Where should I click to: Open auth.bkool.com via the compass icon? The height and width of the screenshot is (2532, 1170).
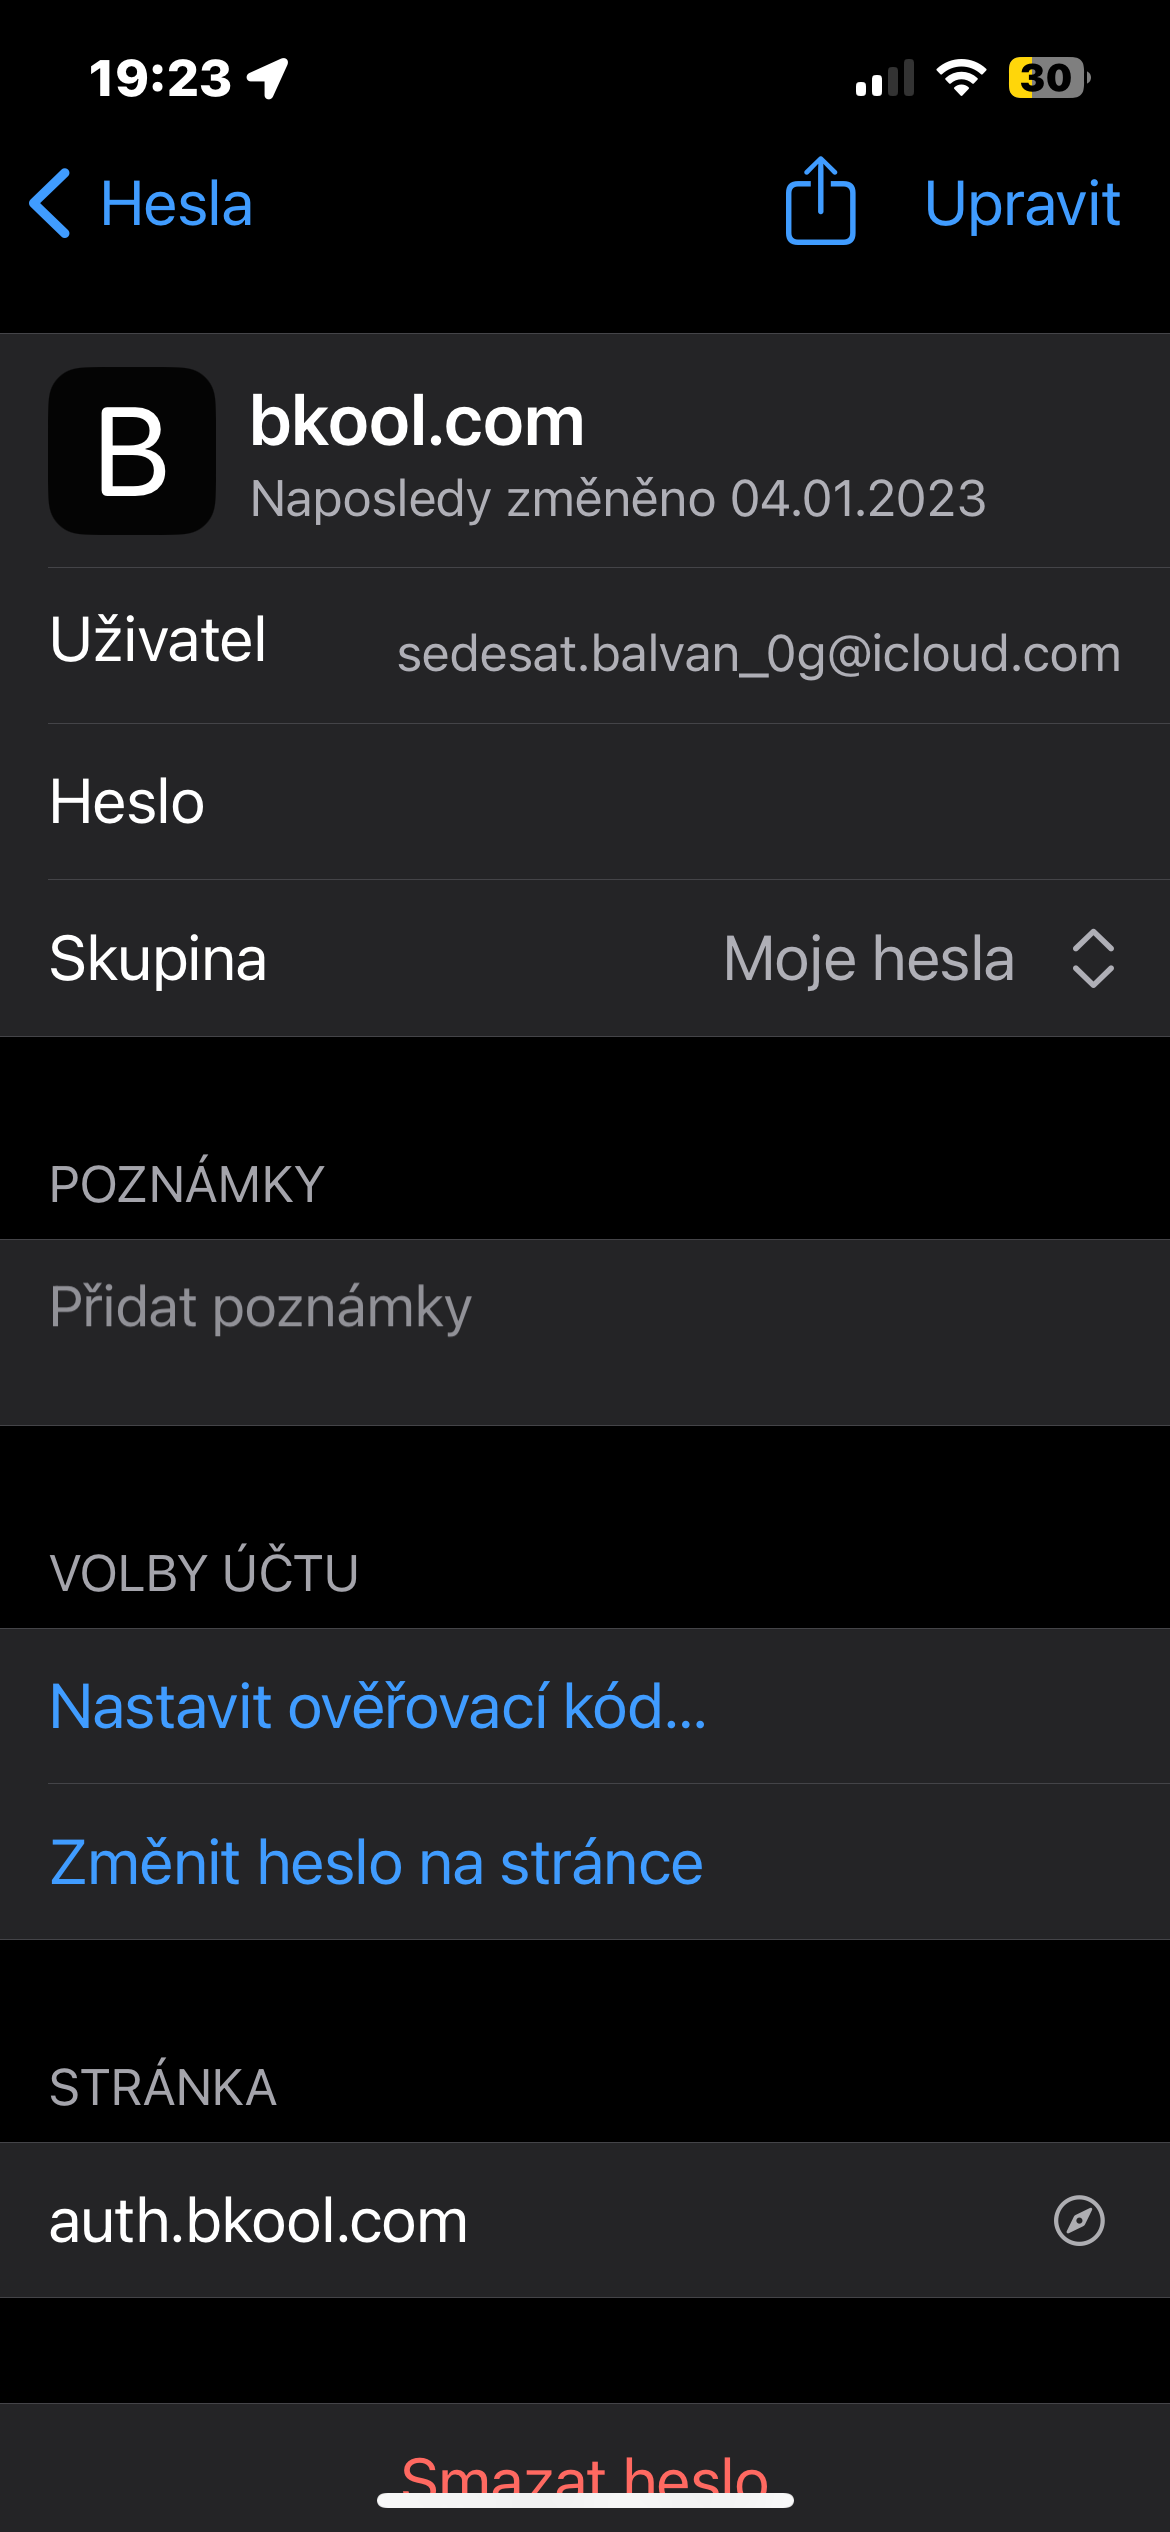point(1079,2221)
